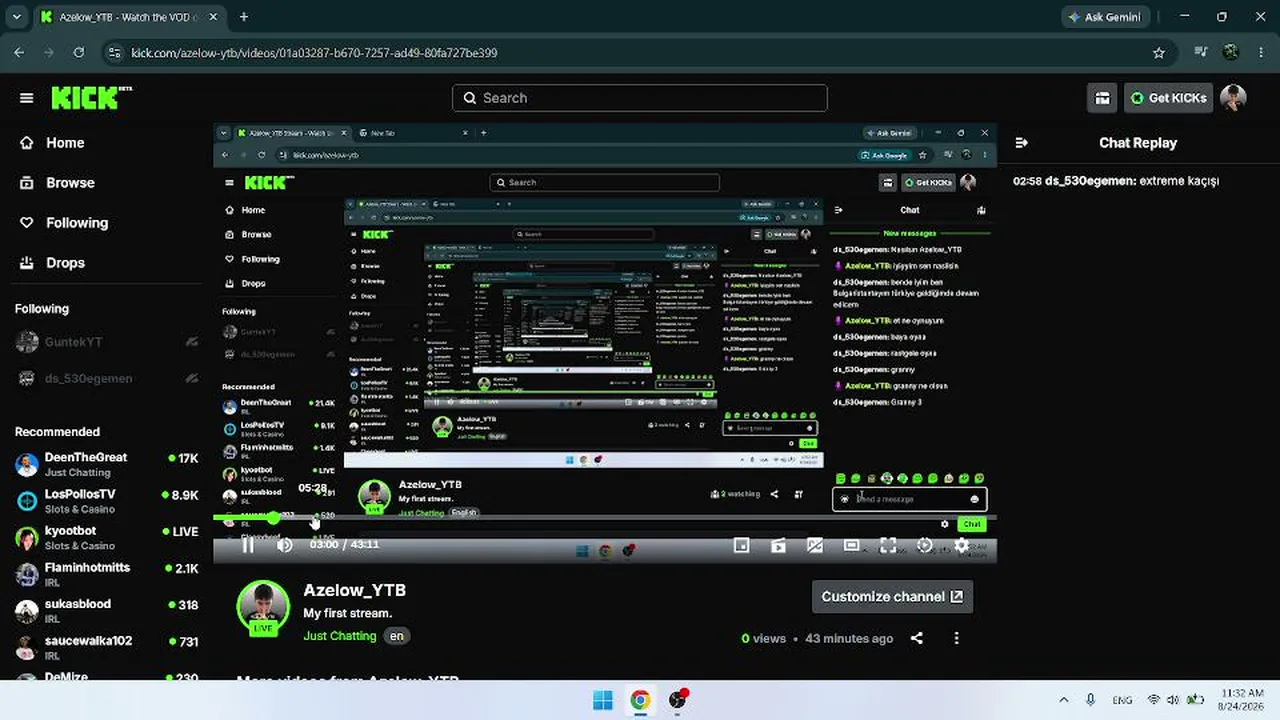Open Chrome media controls icon

coord(1201,53)
